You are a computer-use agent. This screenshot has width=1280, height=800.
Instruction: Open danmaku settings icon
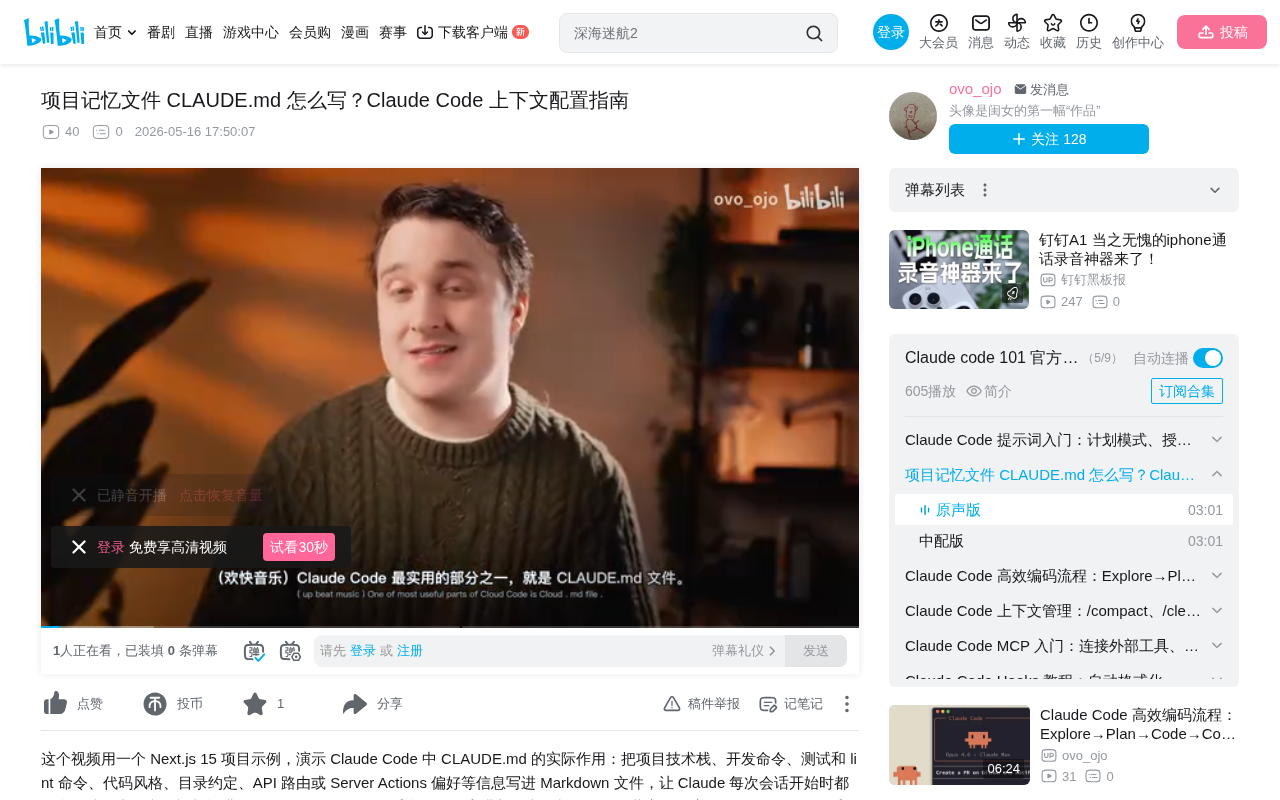(x=290, y=651)
